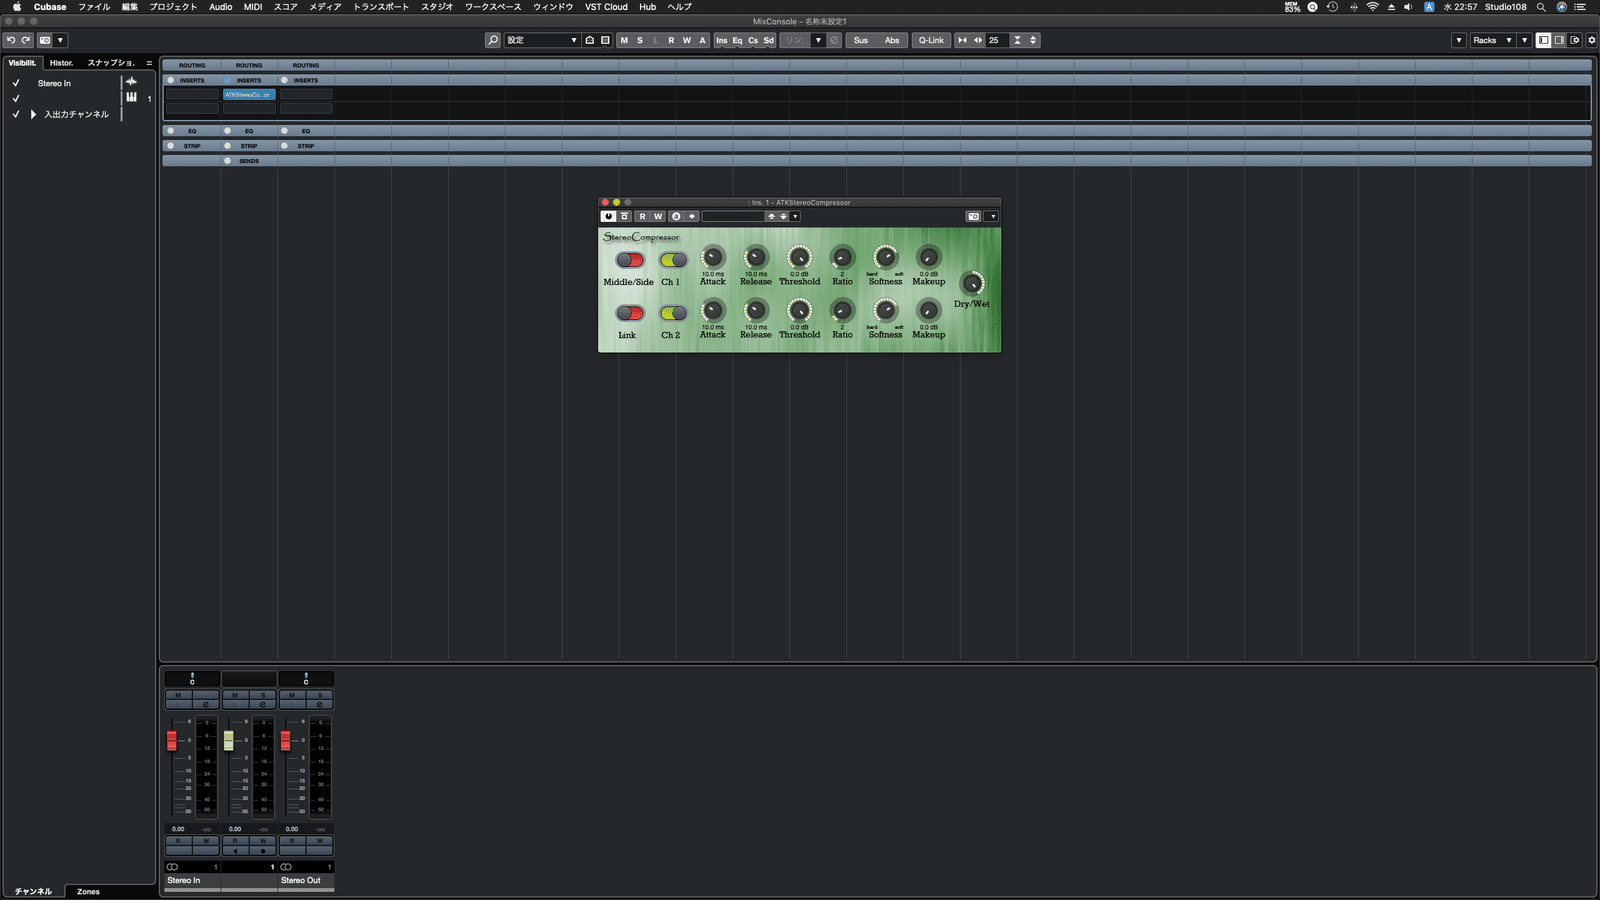Toggle the Ch 1 enable switch
1600x900 pixels.
673,260
